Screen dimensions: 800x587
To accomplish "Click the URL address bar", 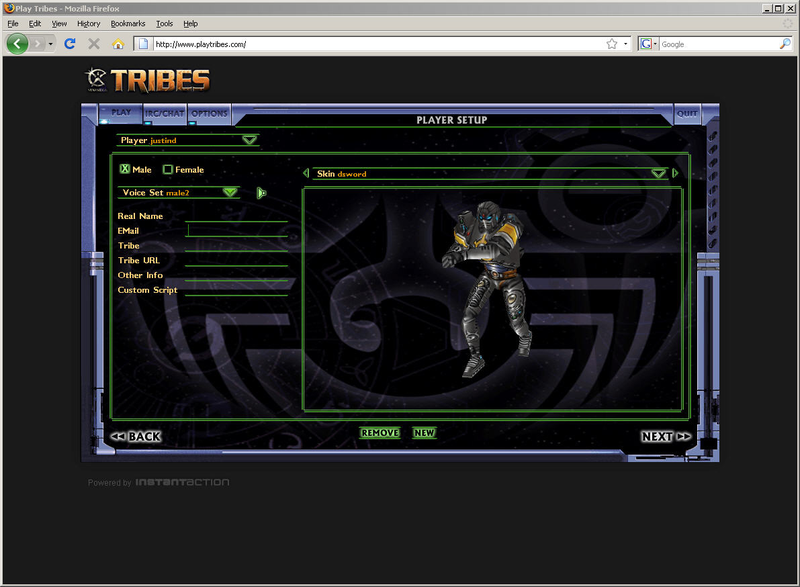I will click(378, 44).
